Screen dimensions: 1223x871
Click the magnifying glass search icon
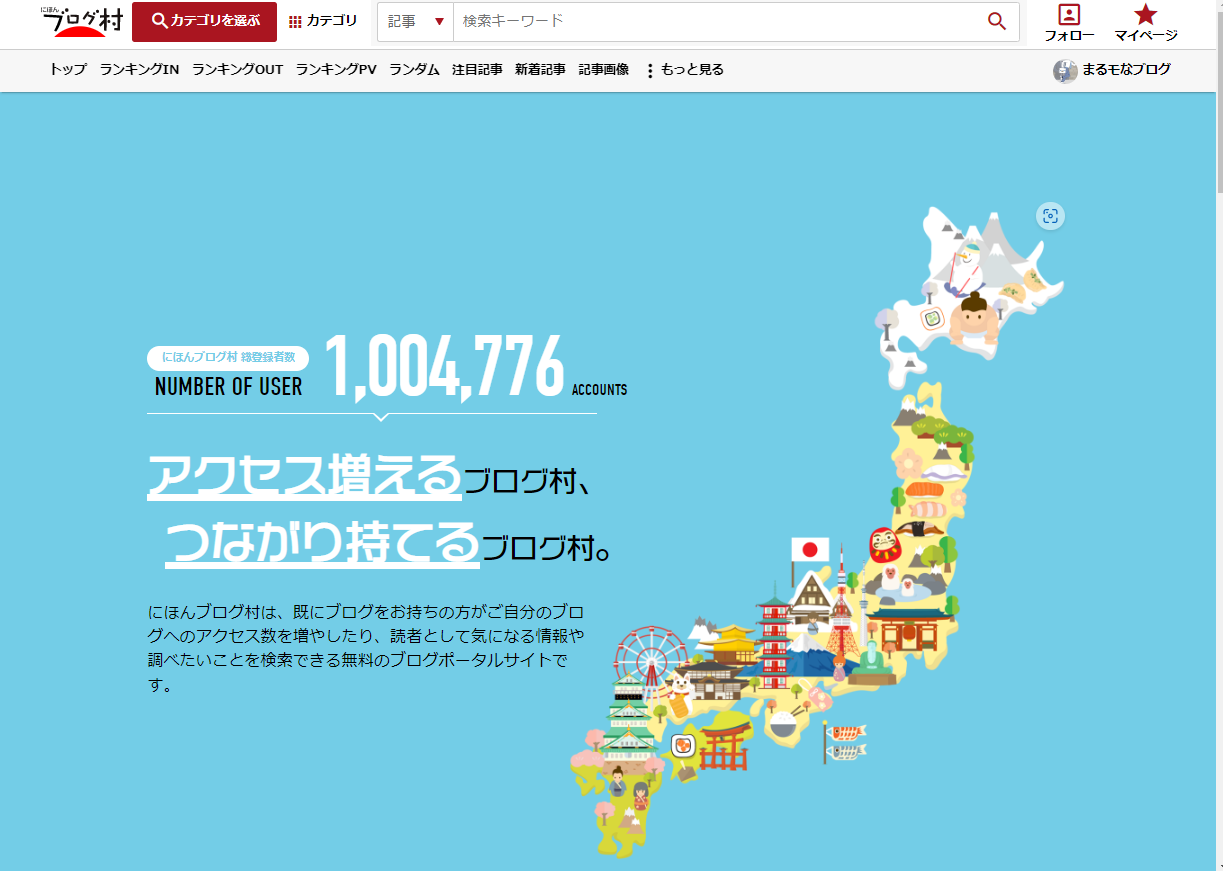[997, 22]
